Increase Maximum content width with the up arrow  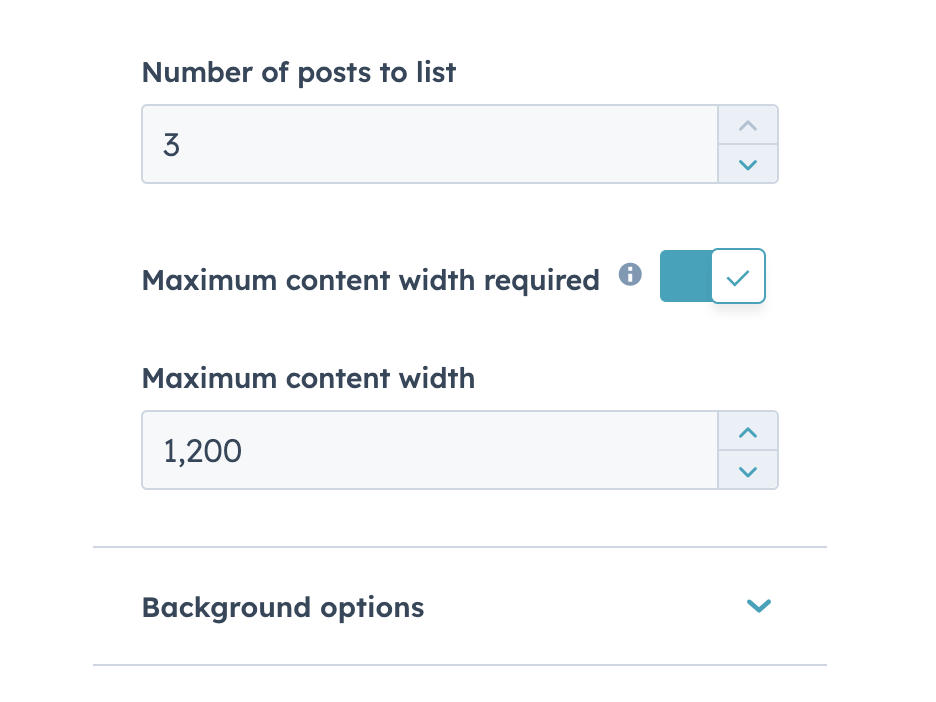point(747,432)
